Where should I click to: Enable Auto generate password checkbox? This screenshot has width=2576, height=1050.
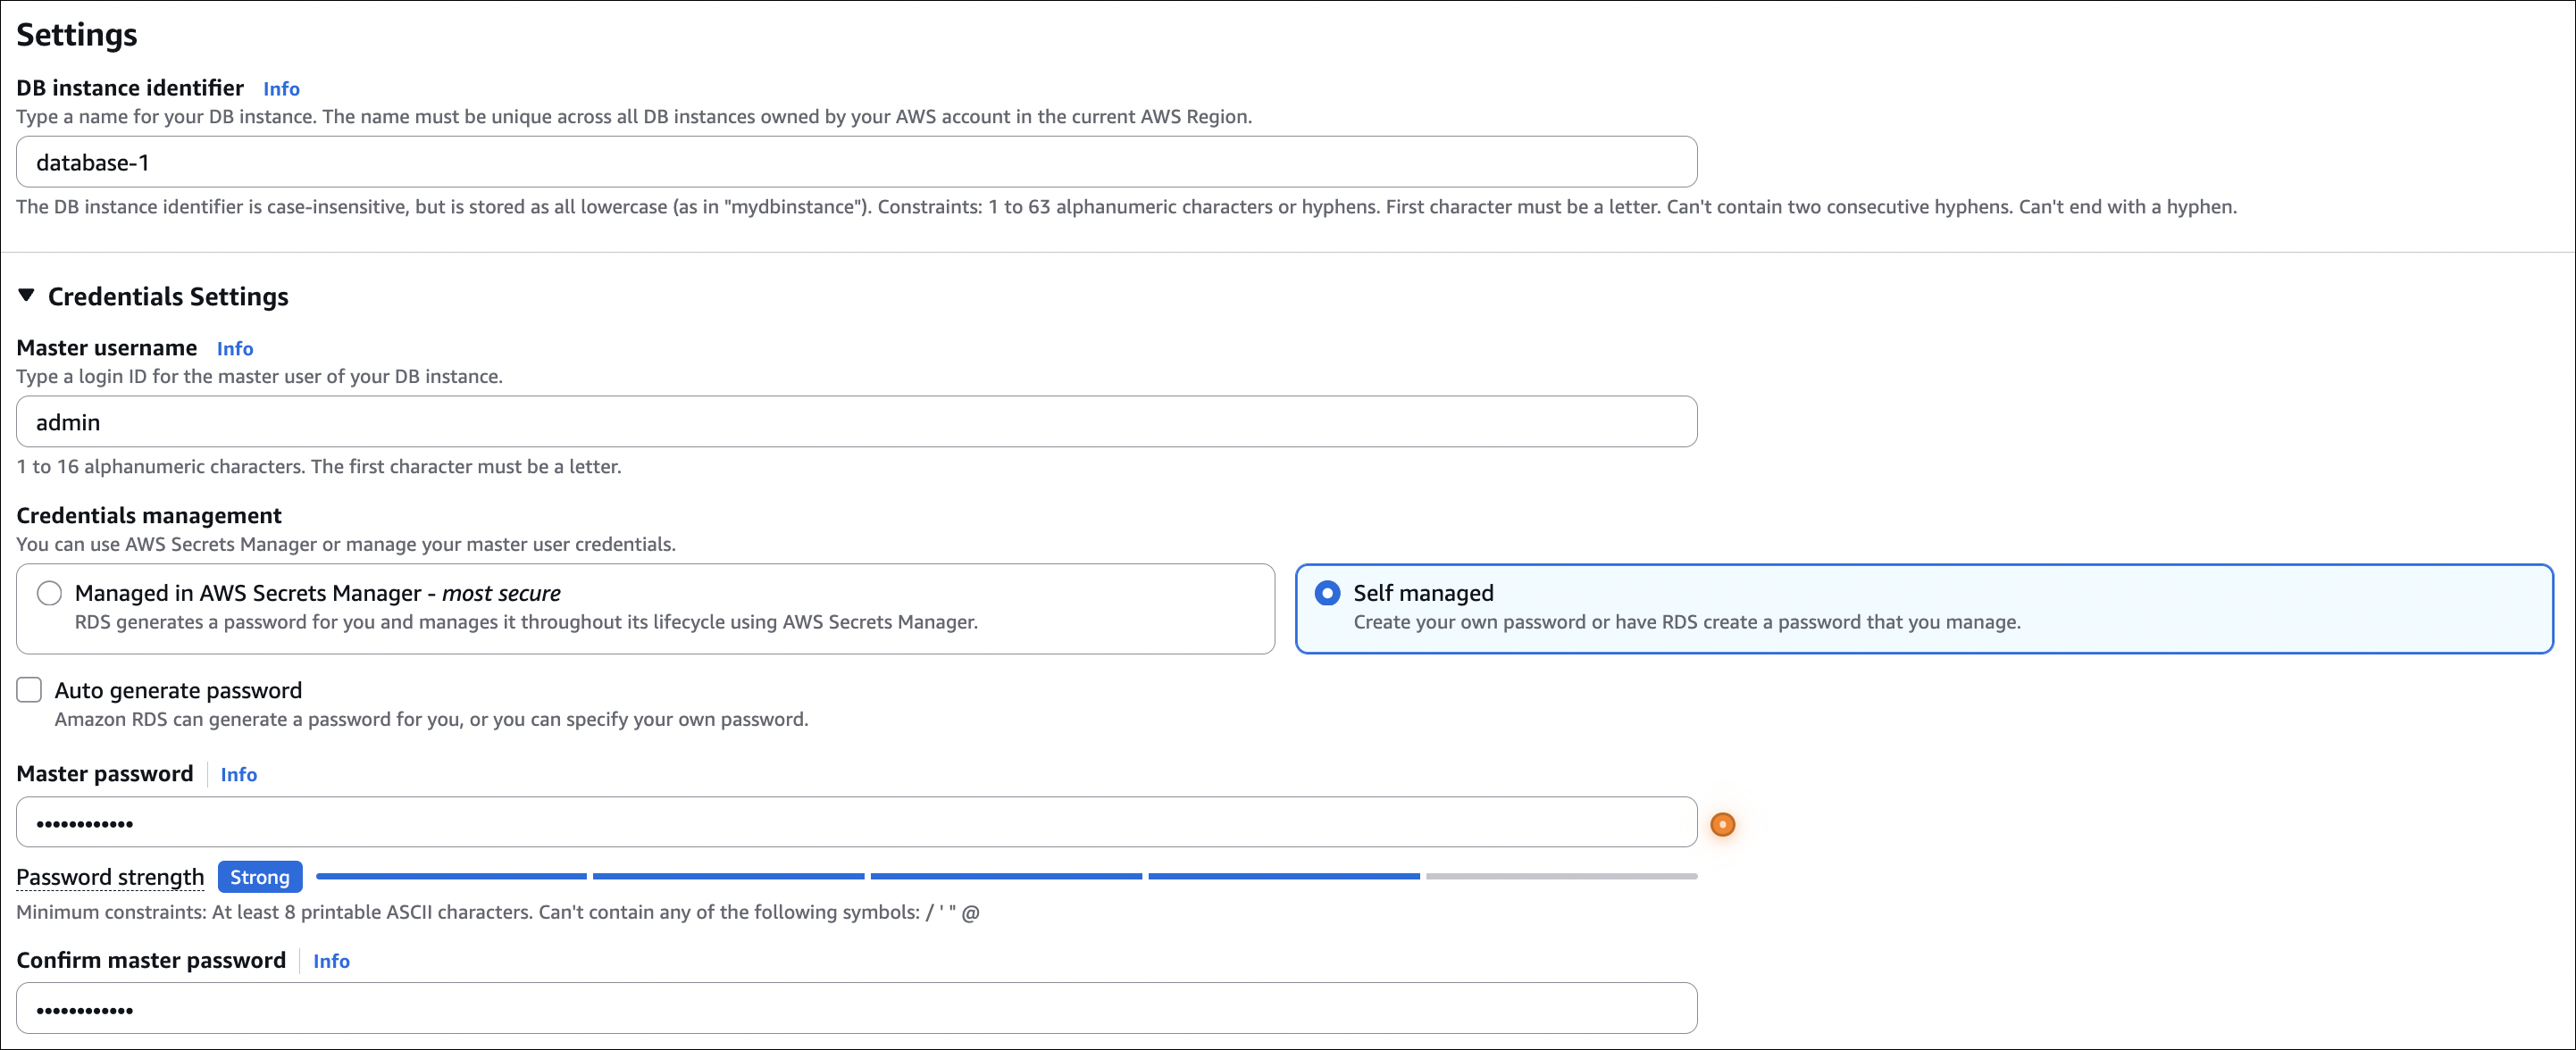[x=29, y=690]
